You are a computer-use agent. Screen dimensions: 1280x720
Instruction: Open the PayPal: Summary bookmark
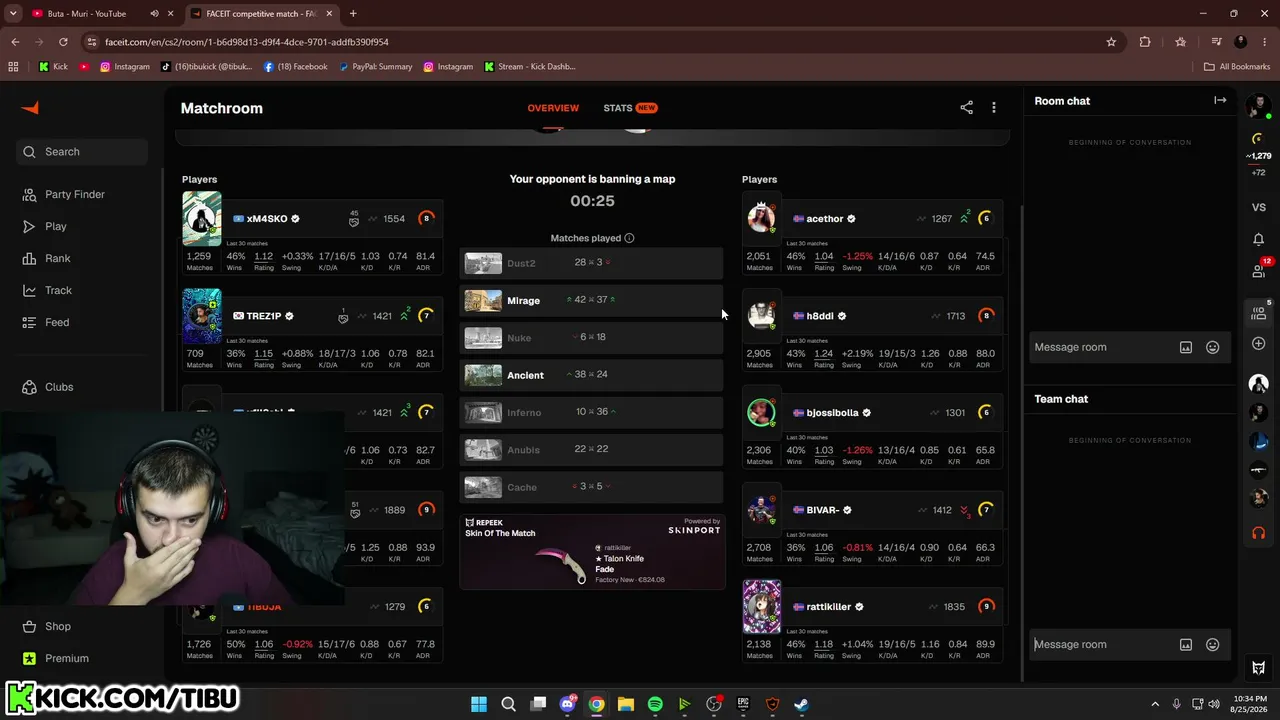tap(375, 67)
